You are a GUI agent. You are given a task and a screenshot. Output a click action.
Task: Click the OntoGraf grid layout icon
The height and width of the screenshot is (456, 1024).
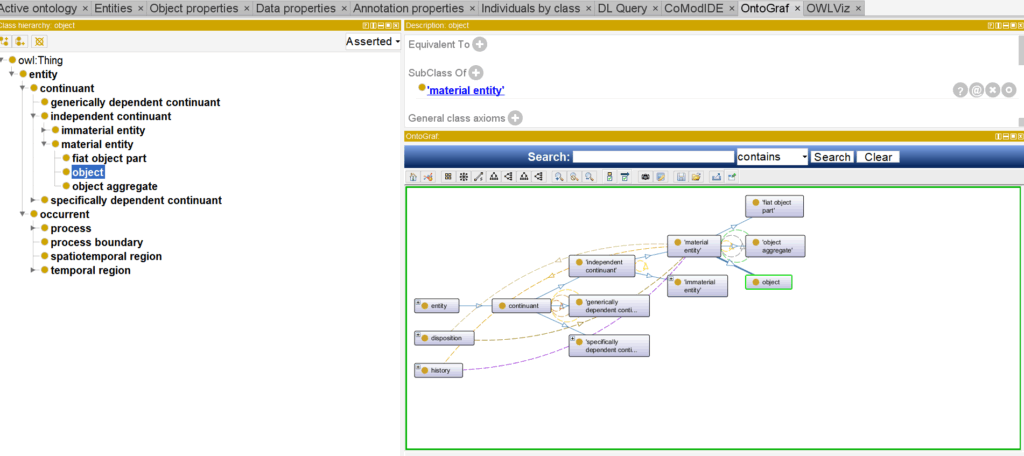pos(448,176)
